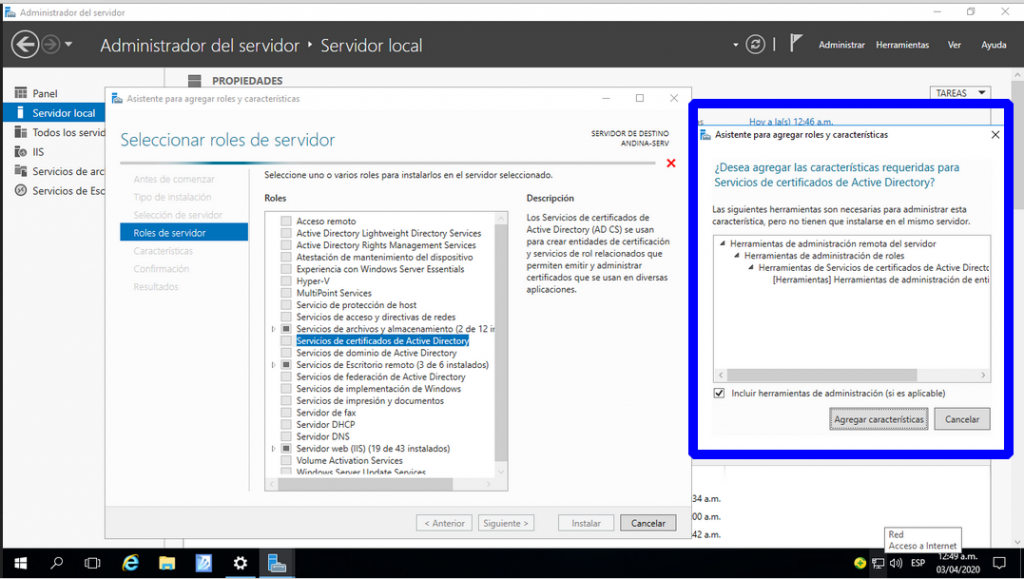This screenshot has width=1024, height=579.
Task: Click the back navigation arrow in Server Manager
Action: pos(25,45)
